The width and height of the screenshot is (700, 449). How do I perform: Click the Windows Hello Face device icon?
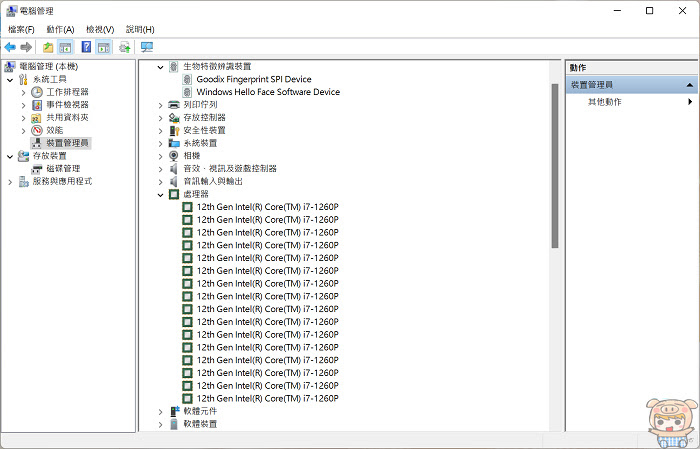coord(188,92)
